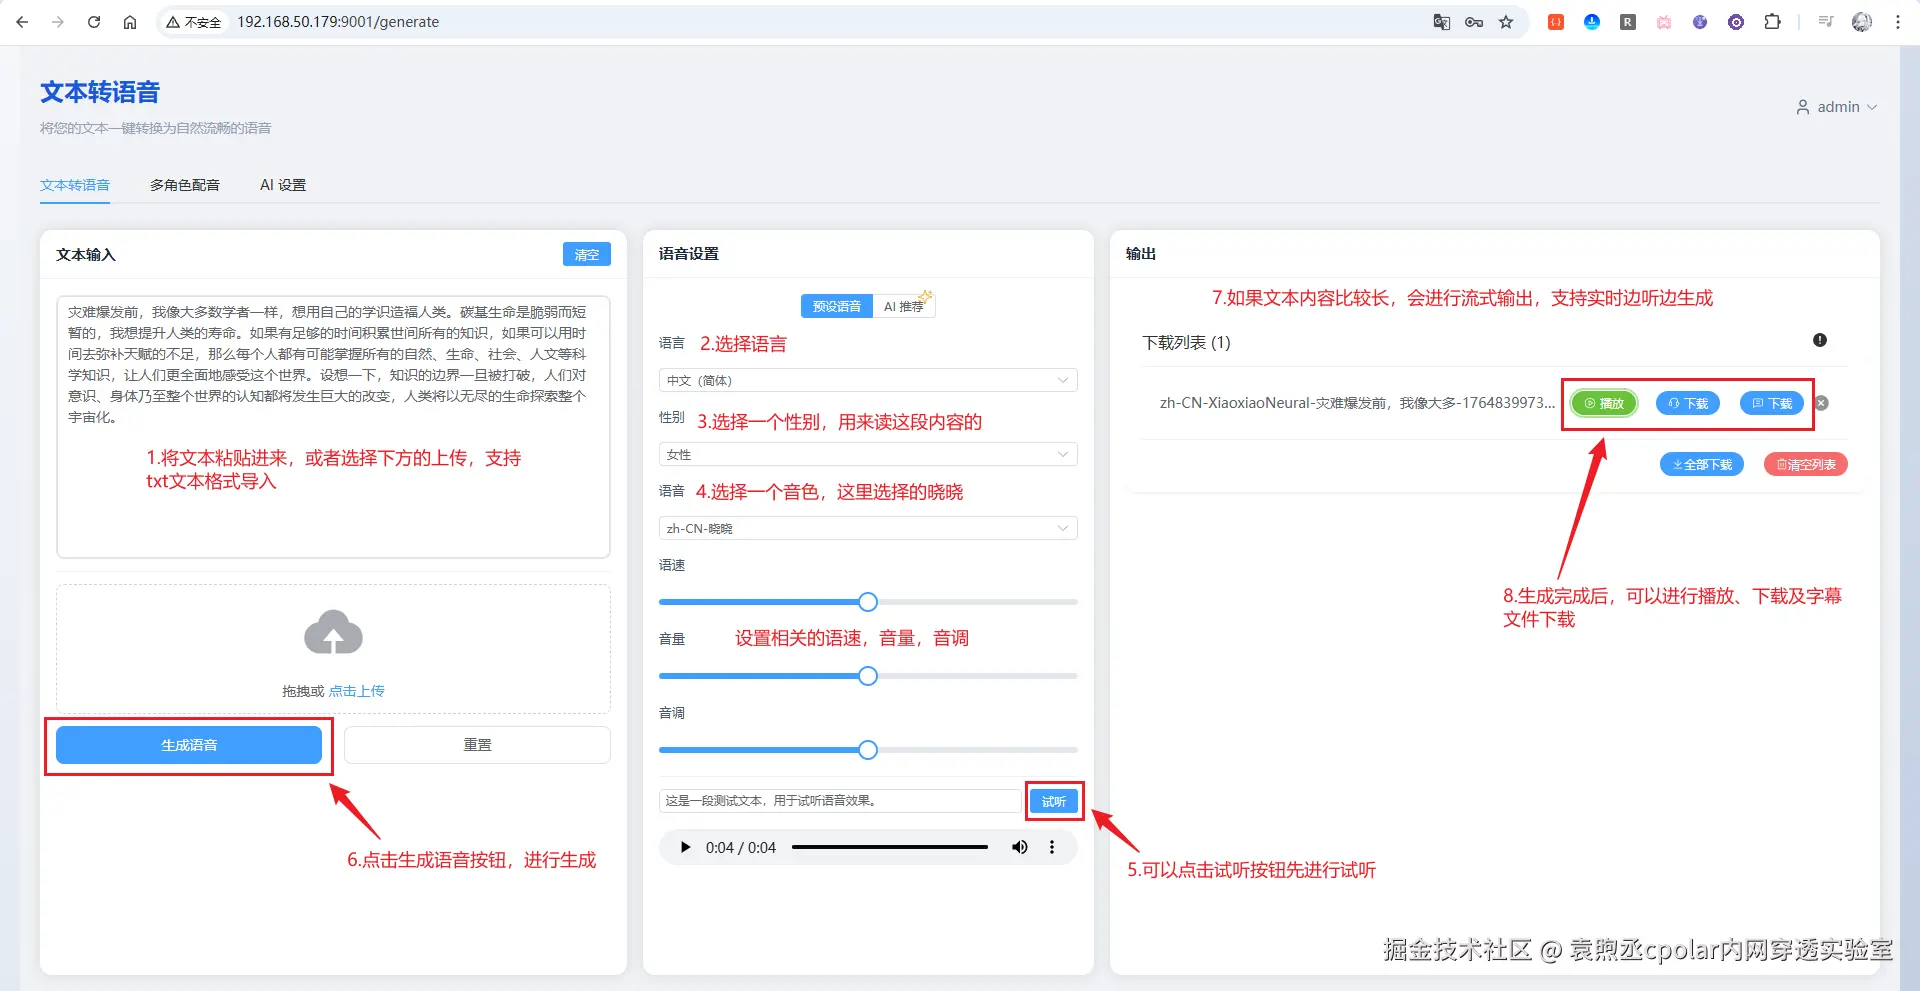Click the browser address bar URL
This screenshot has width=1920, height=991.
pyautogui.click(x=338, y=22)
